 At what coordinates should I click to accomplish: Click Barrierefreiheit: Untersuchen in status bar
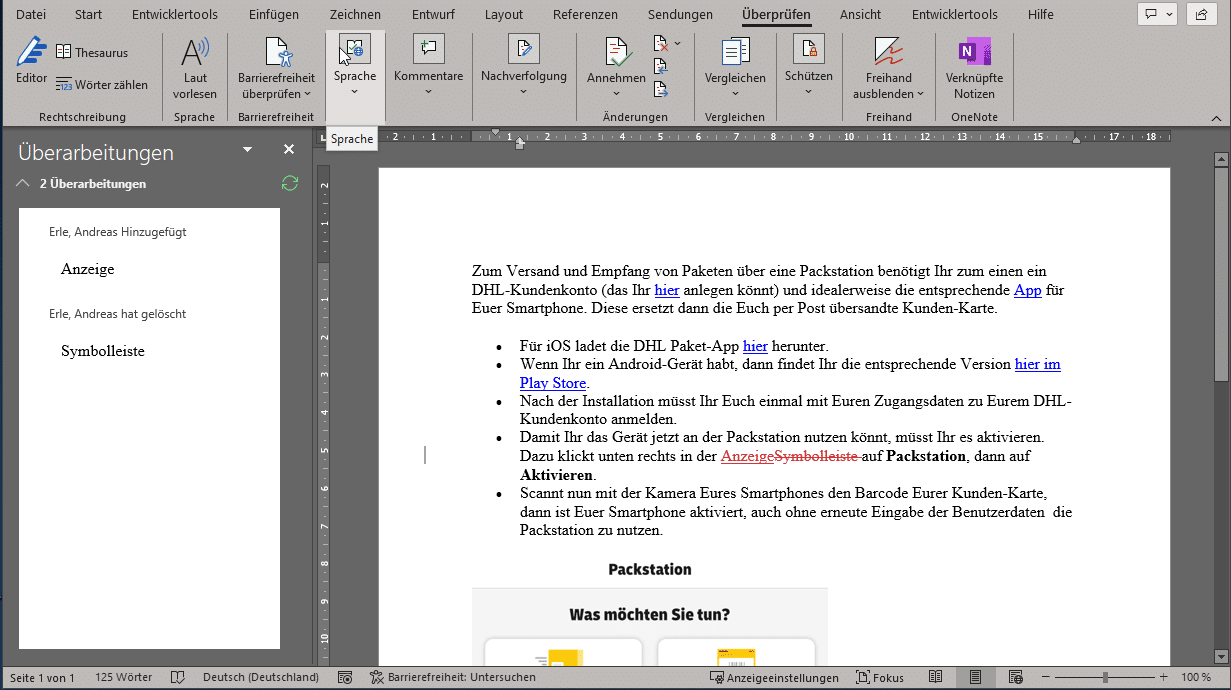pyautogui.click(x=452, y=677)
